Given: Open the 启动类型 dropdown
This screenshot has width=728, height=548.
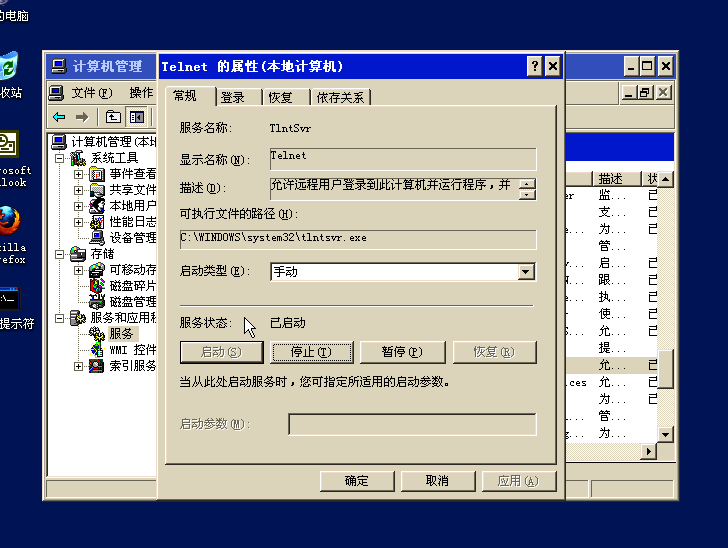Looking at the screenshot, I should pos(526,272).
